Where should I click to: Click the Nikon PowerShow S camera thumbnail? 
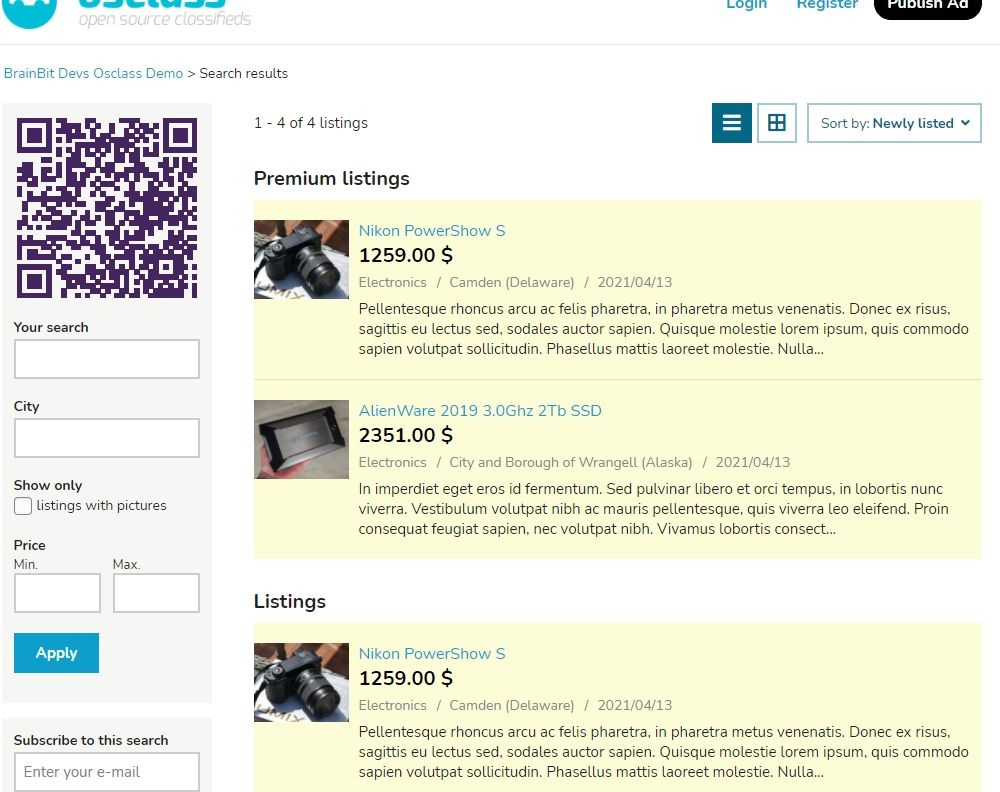pos(301,259)
